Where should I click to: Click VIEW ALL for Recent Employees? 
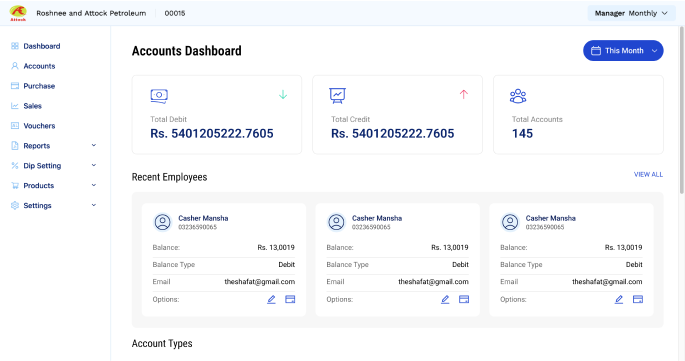pyautogui.click(x=648, y=174)
